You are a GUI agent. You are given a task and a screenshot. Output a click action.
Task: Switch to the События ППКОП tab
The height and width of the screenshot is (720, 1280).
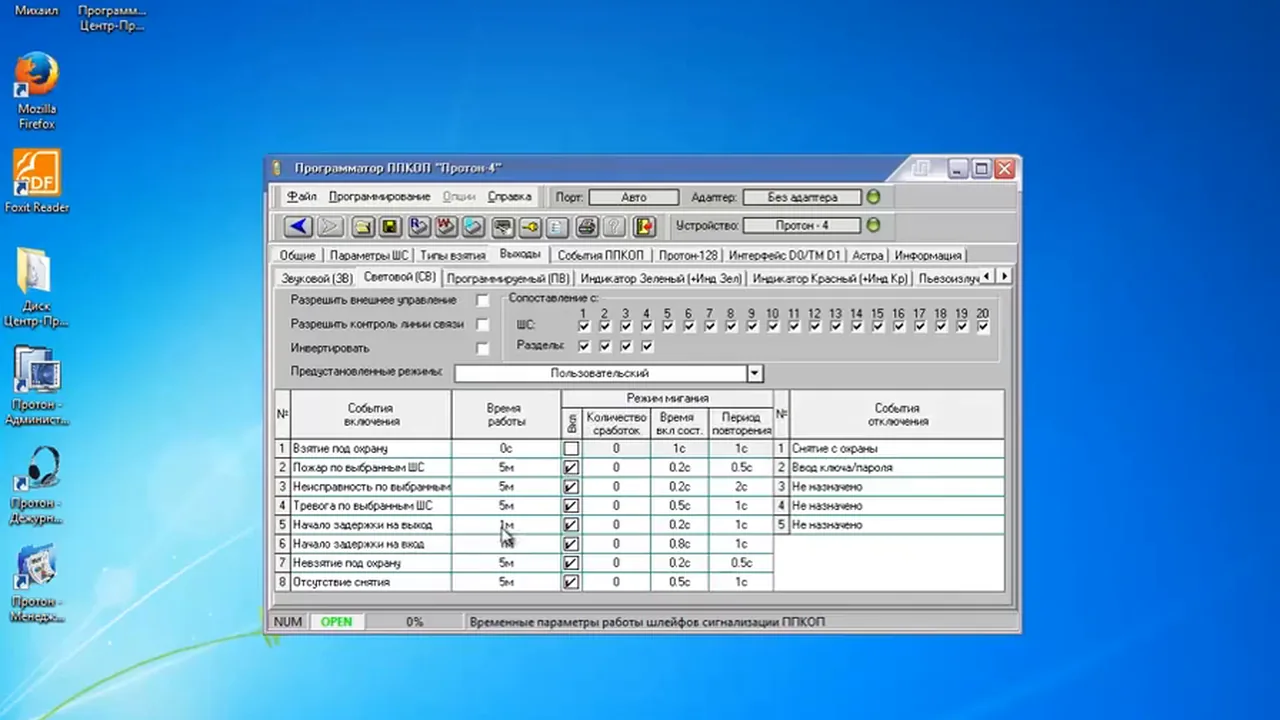coord(601,255)
